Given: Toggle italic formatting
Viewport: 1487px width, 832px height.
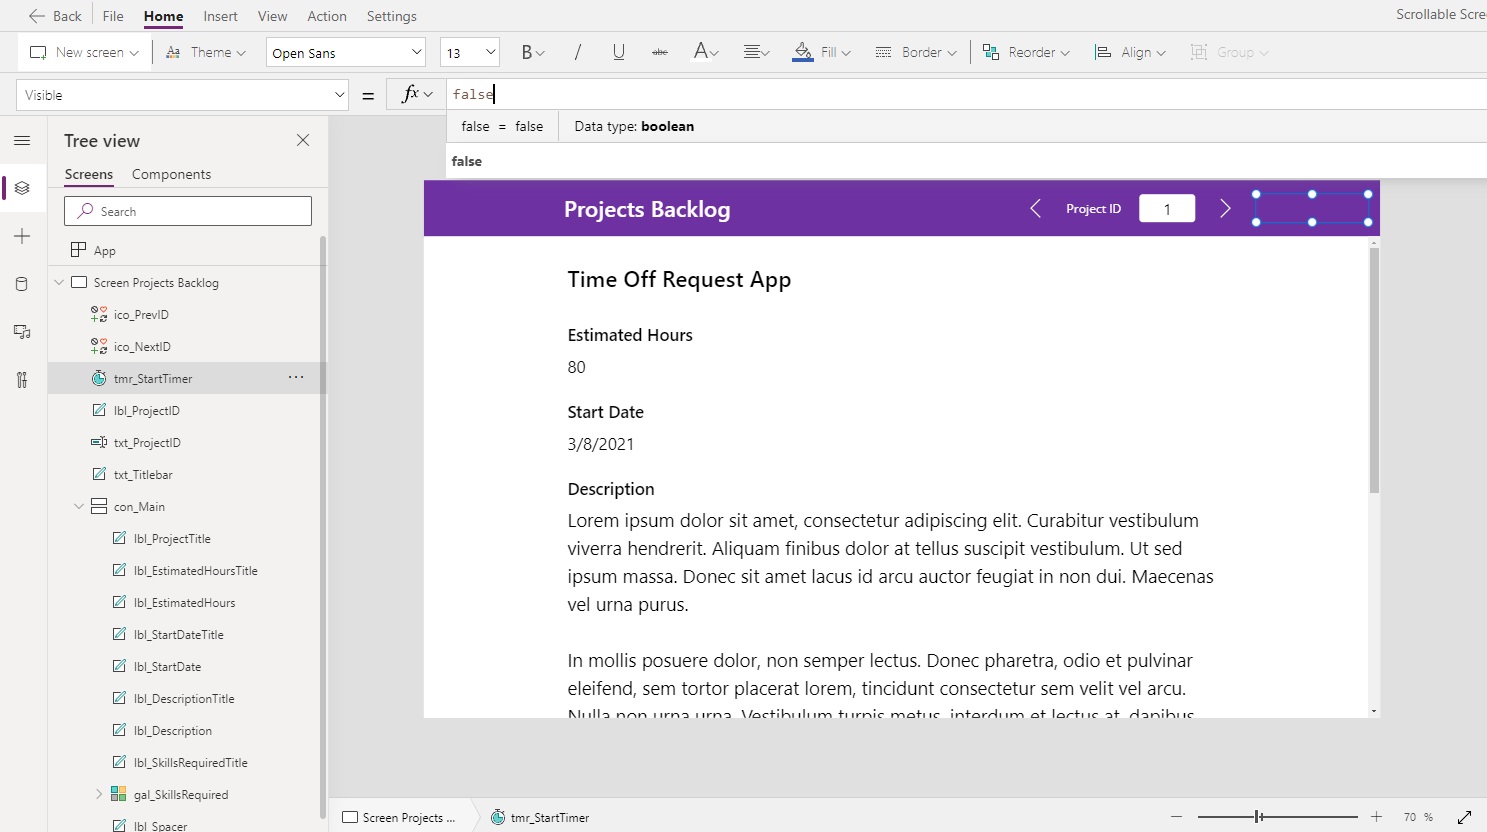Looking at the screenshot, I should (x=577, y=52).
